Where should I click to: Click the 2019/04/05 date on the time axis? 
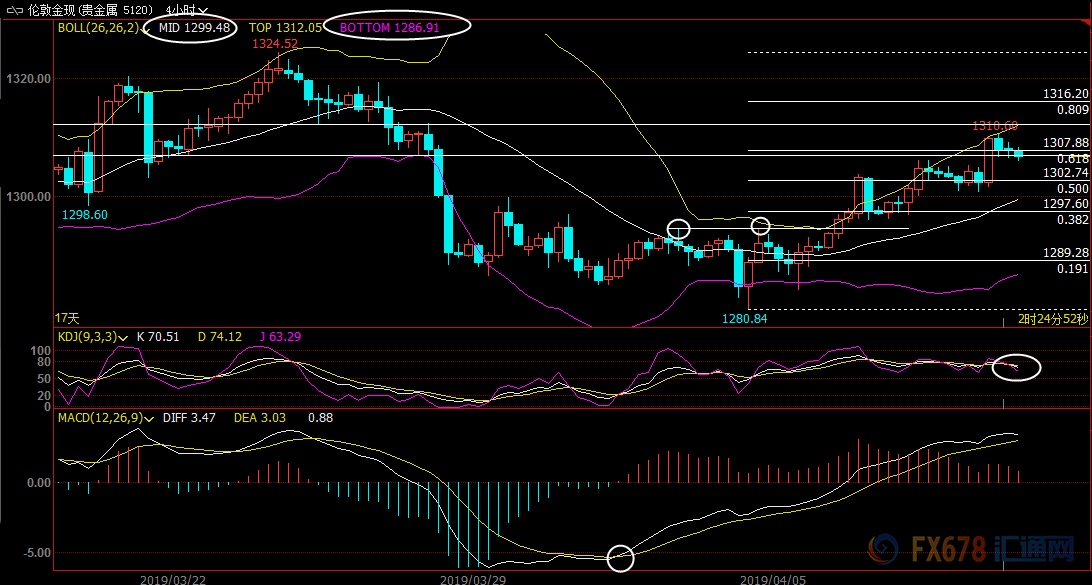point(772,578)
